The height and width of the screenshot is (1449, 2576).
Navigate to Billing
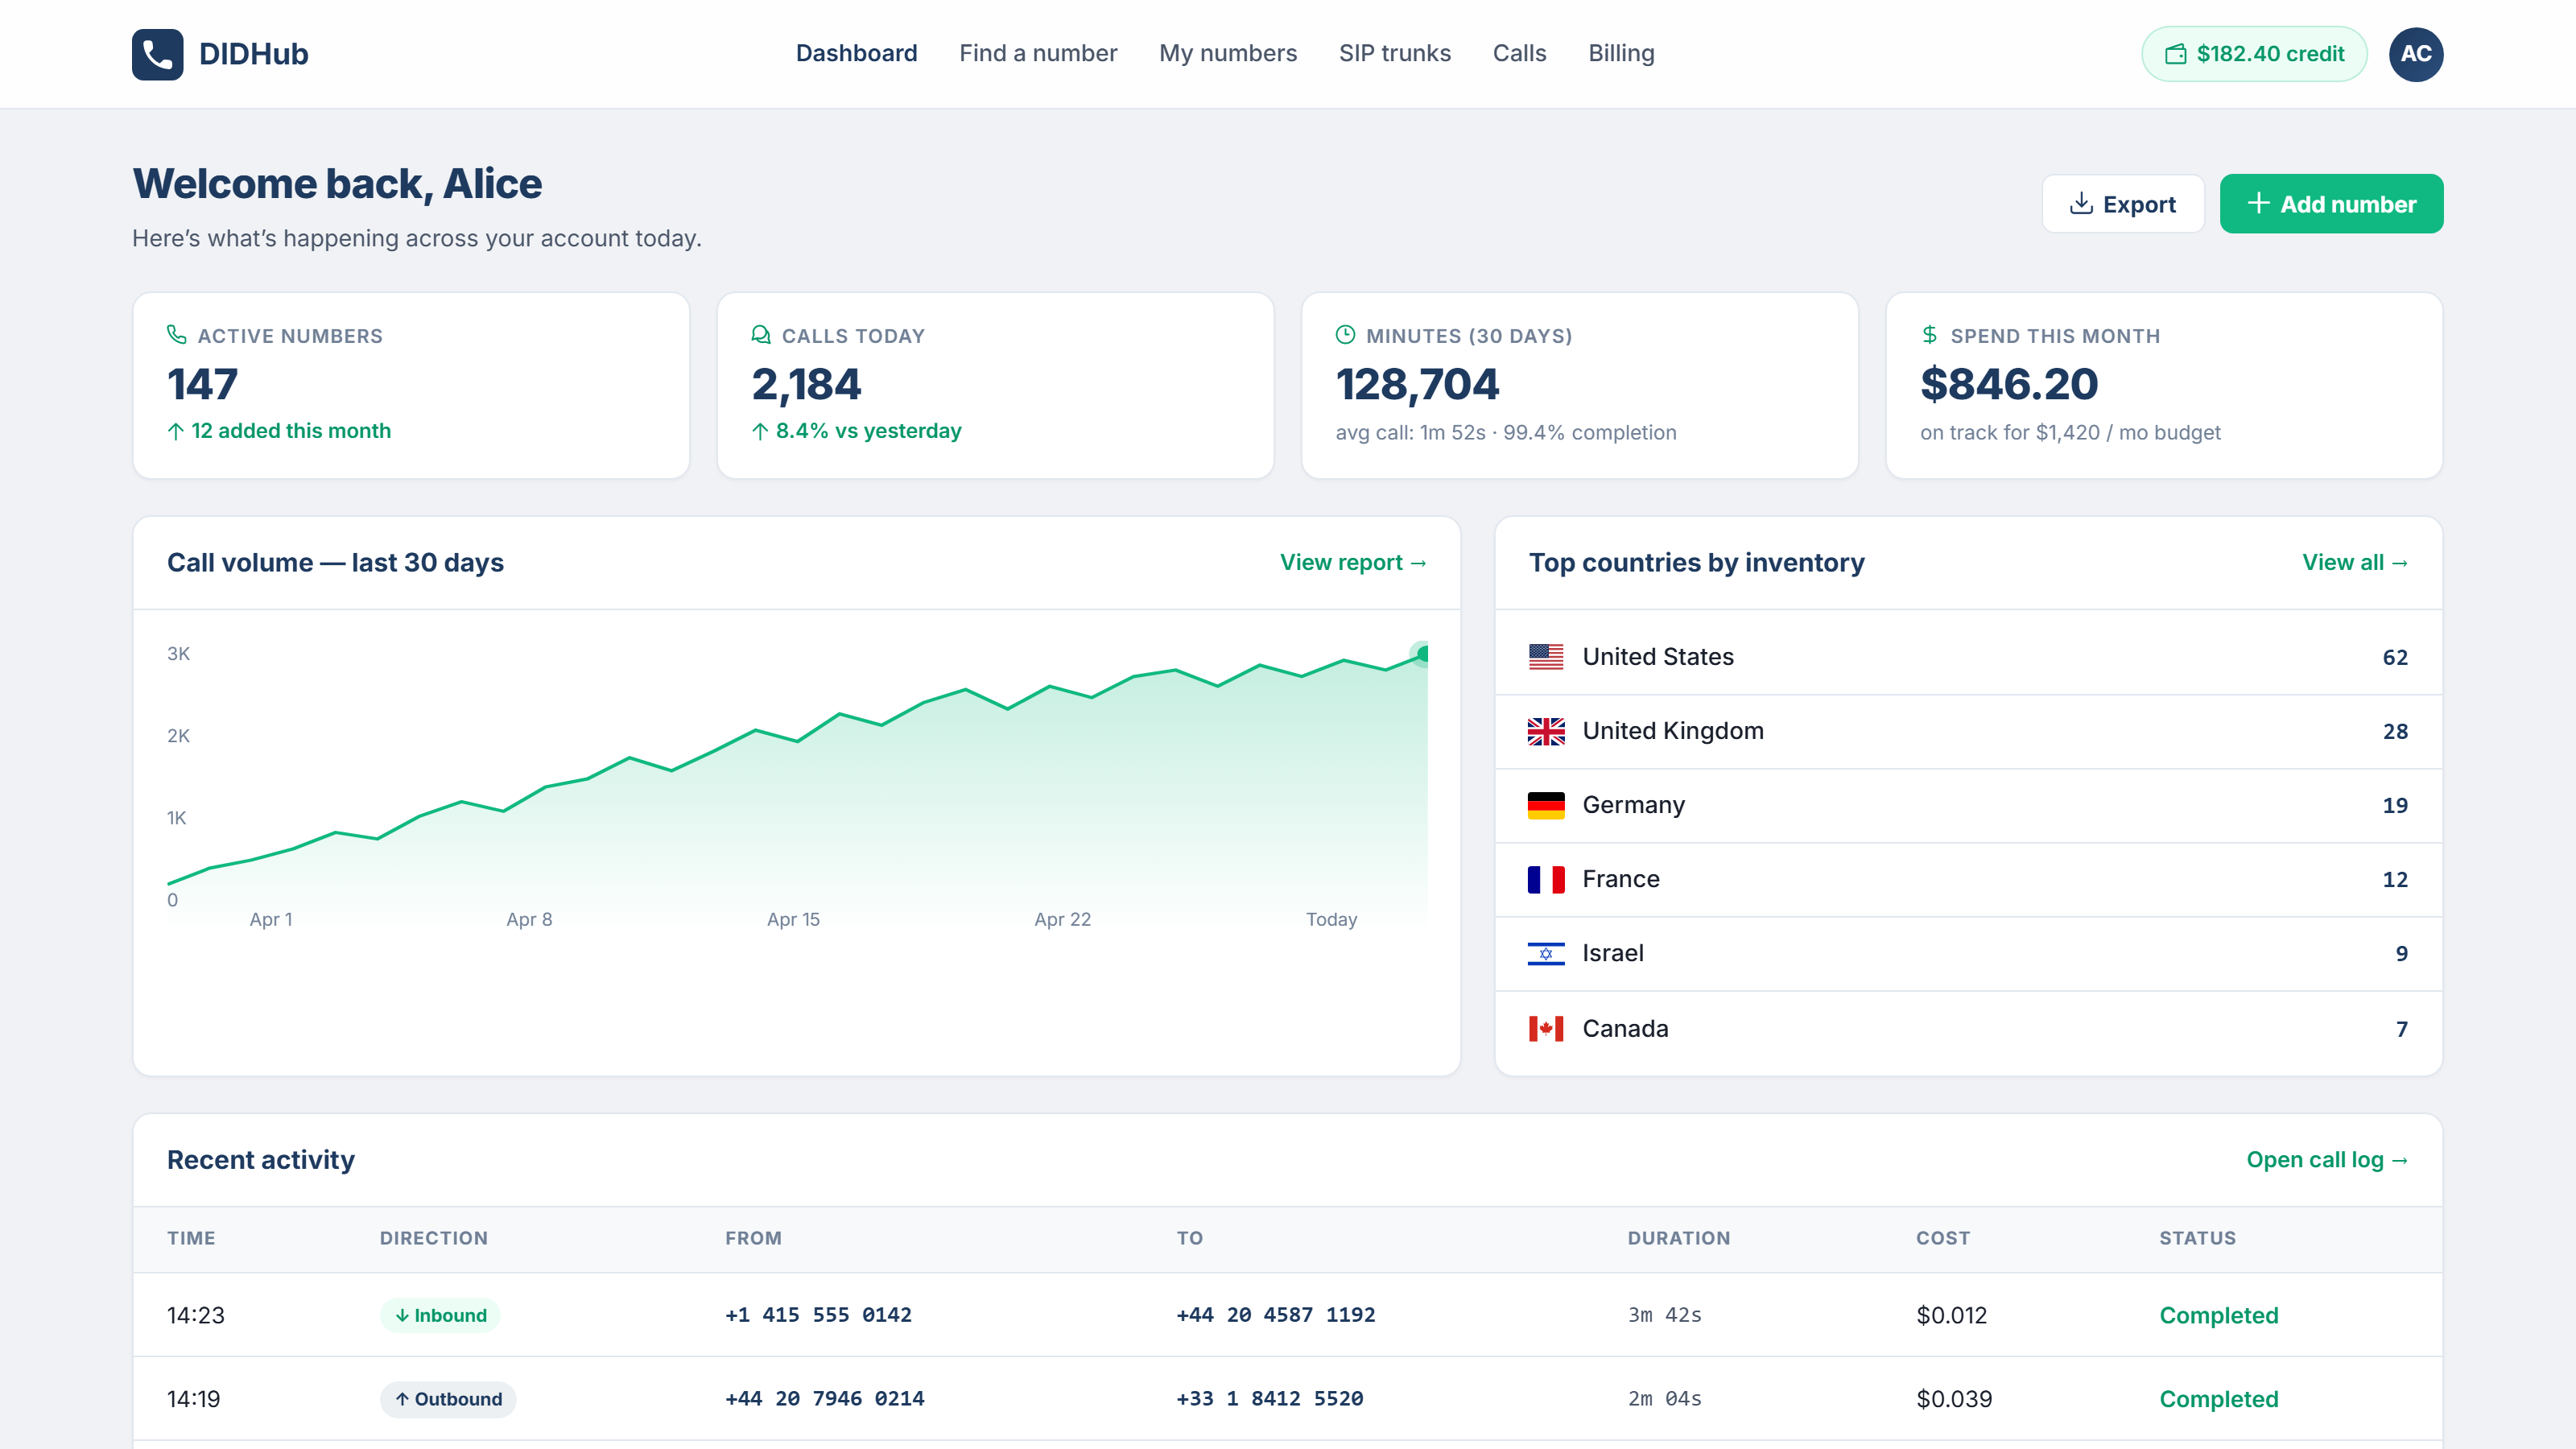[x=1621, y=53]
